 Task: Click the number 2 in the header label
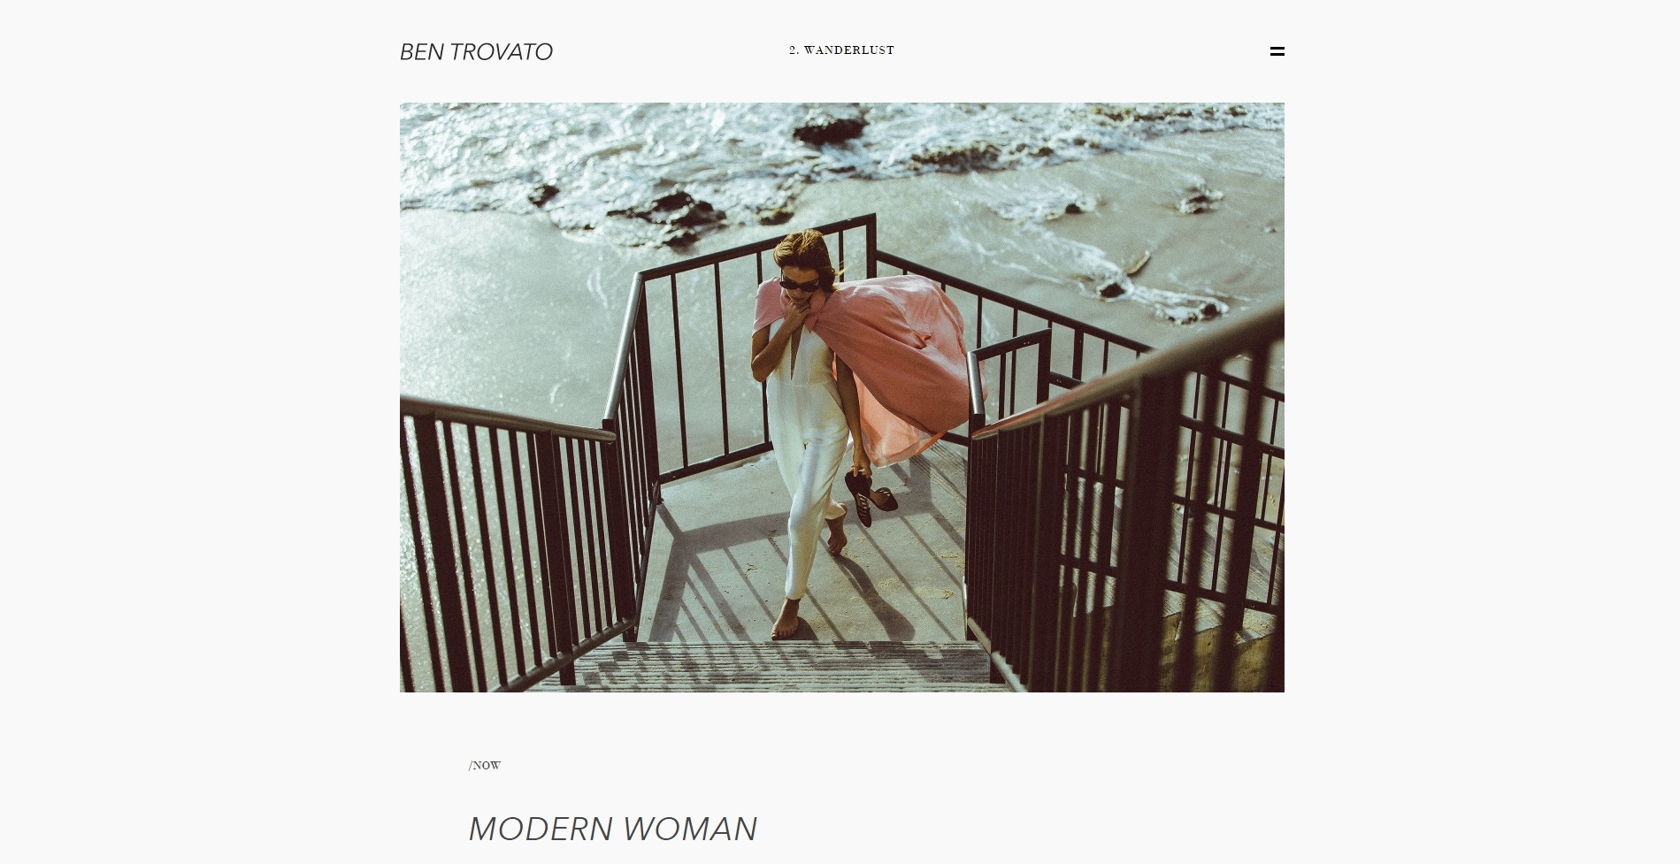click(x=792, y=50)
